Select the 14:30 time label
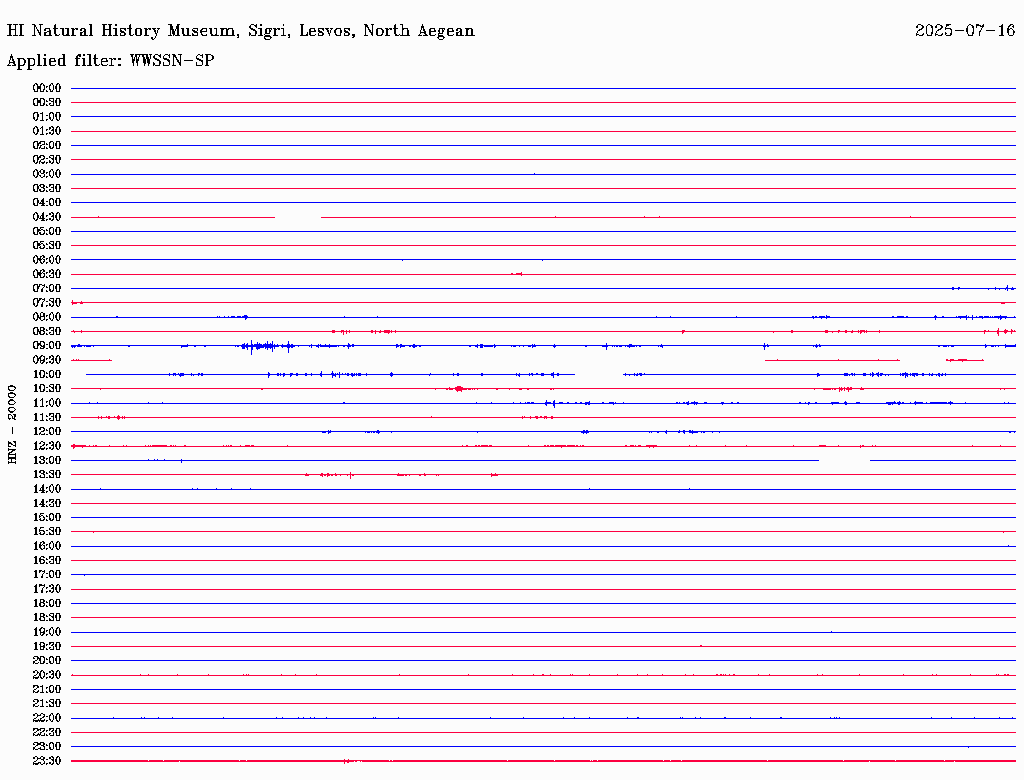Image resolution: width=1024 pixels, height=780 pixels. [x=47, y=504]
